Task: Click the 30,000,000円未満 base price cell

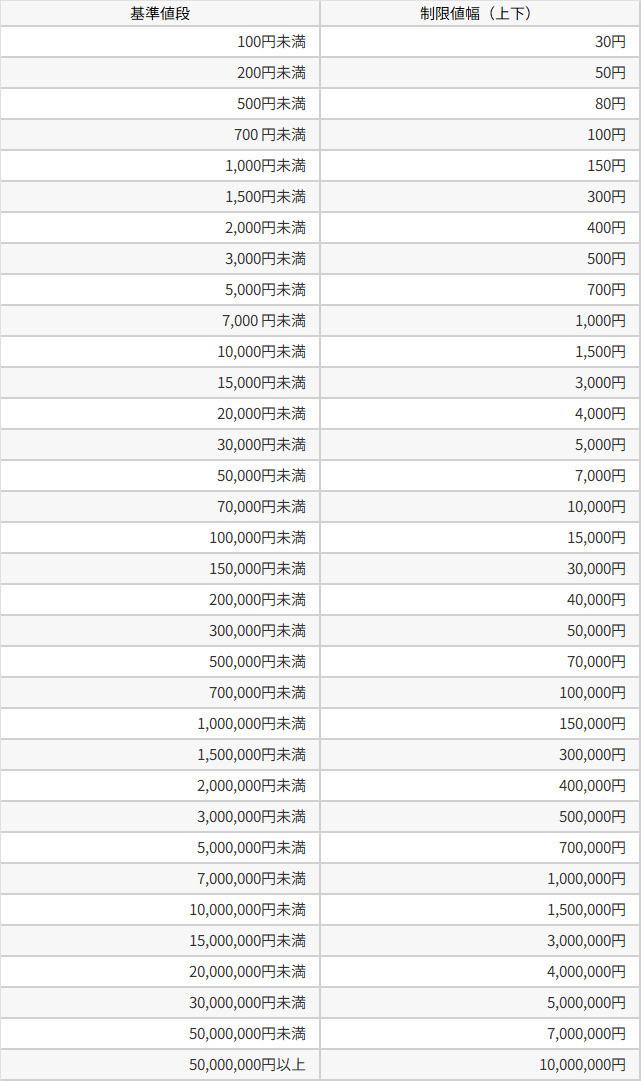Action: (x=247, y=1003)
